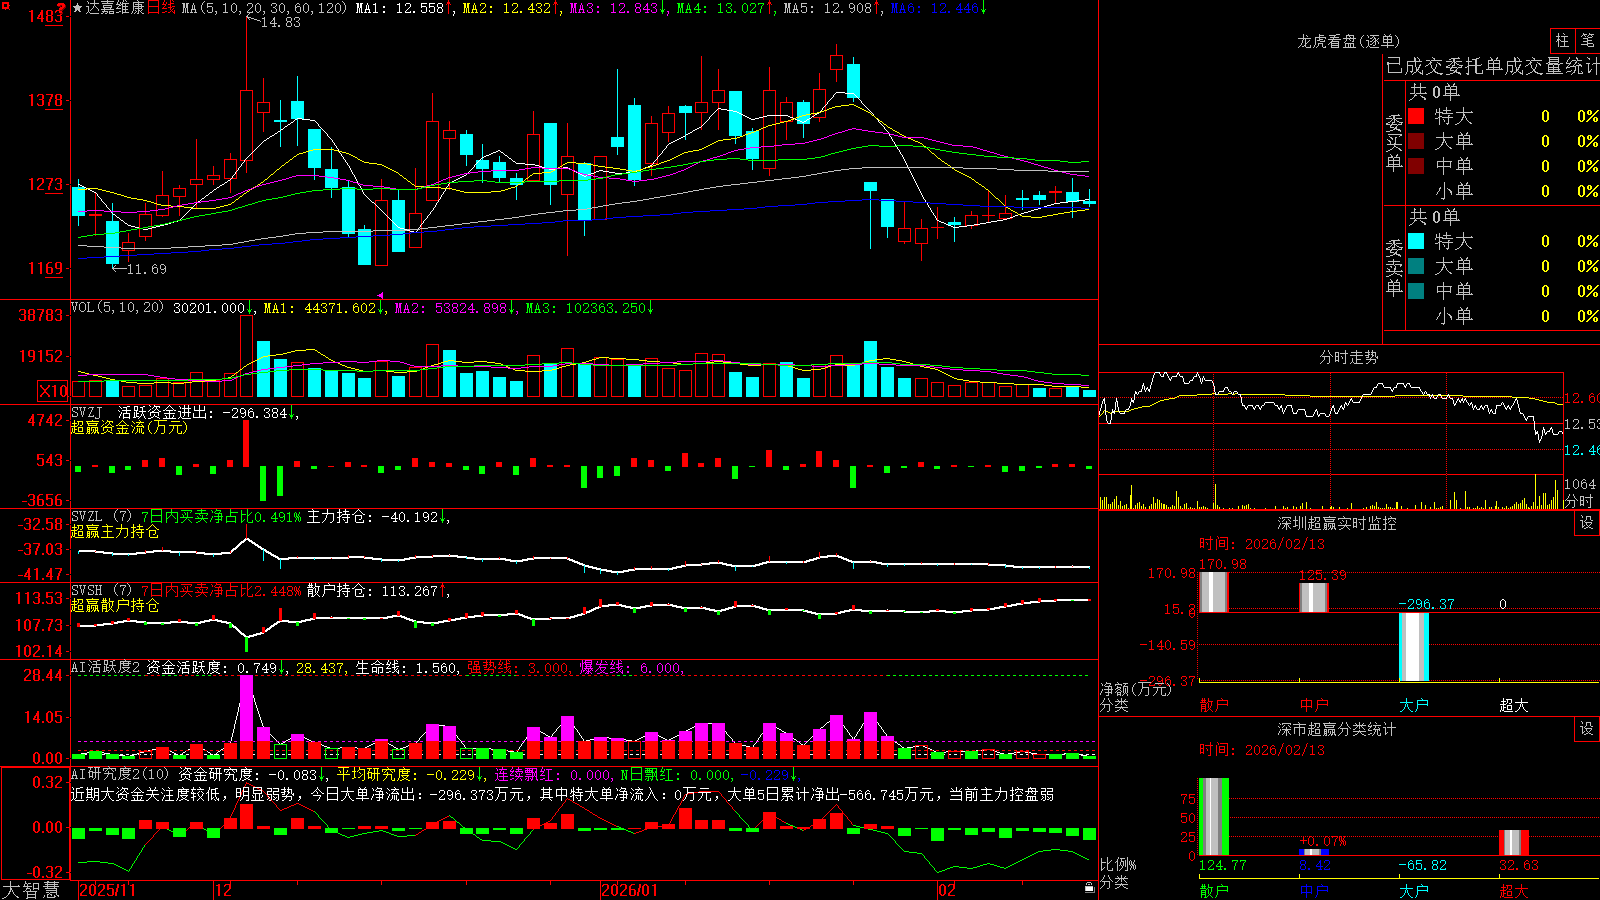
Task: Click the SVZL (7) indicator label
Action: (101, 517)
